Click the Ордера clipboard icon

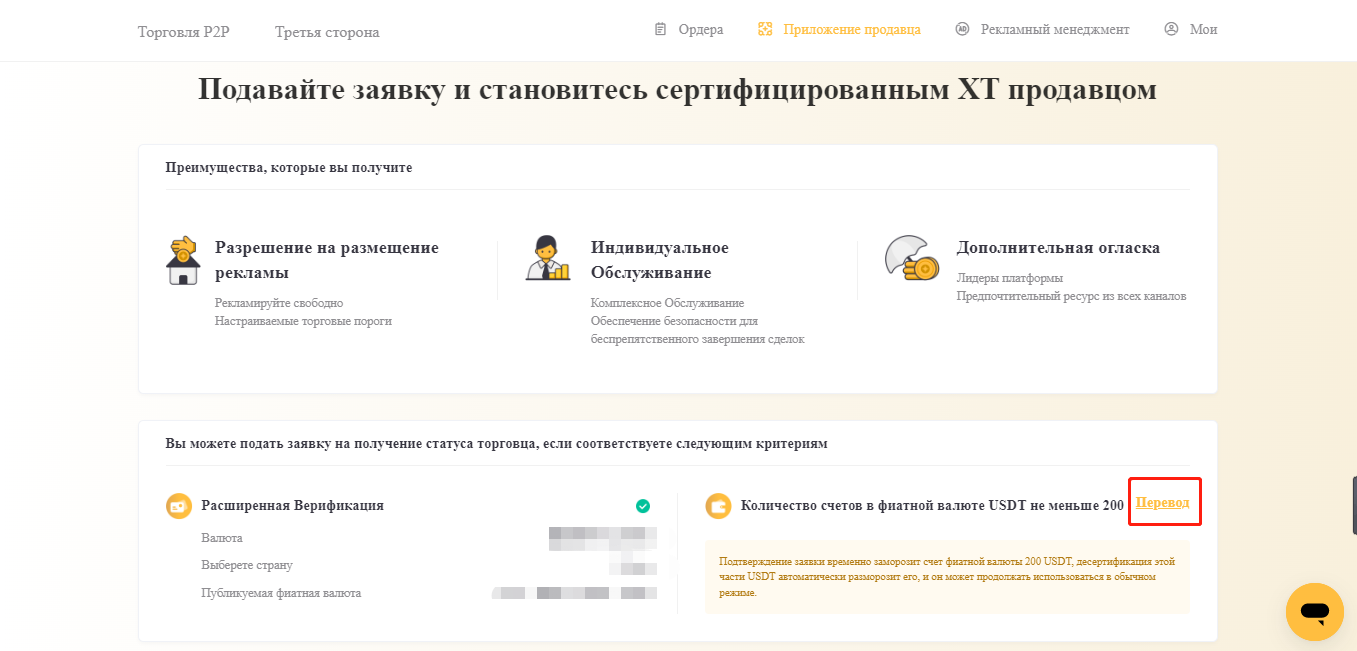click(x=660, y=30)
